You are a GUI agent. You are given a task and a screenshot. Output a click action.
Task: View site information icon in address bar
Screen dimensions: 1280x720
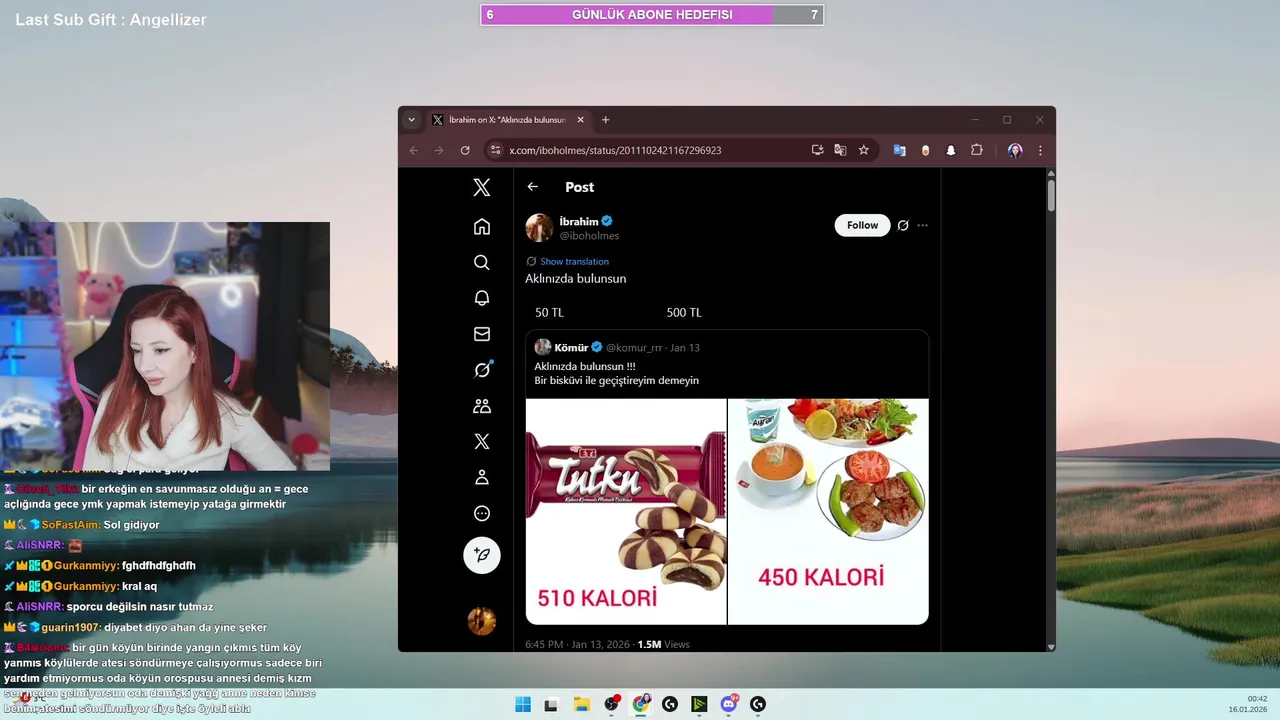point(495,150)
